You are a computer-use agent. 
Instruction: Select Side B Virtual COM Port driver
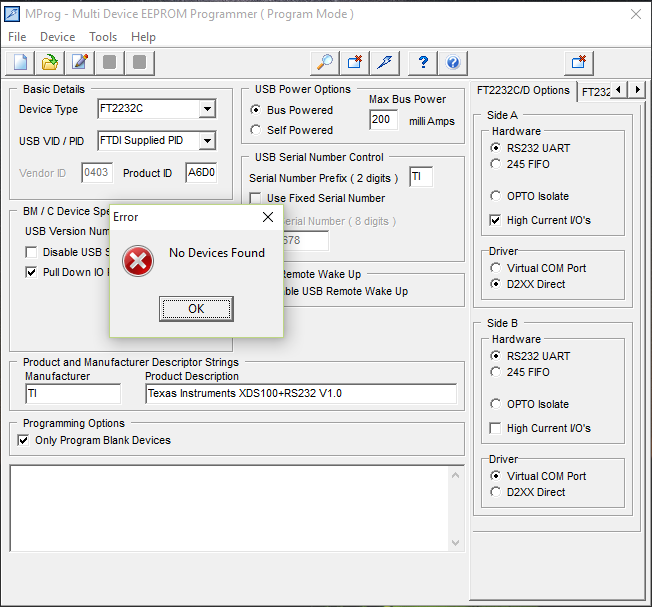[495, 476]
